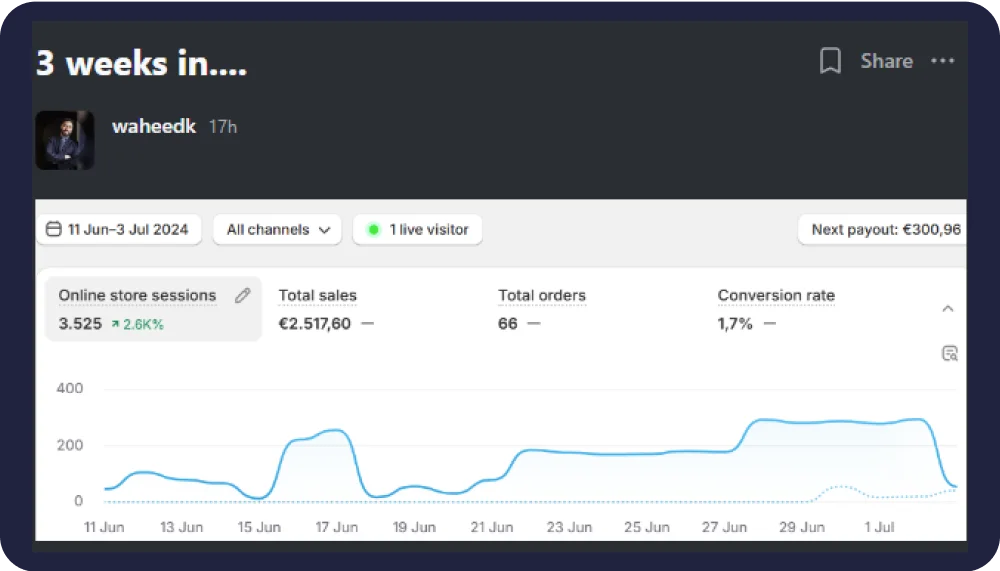Select the Online store sessions metric

pyautogui.click(x=137, y=296)
